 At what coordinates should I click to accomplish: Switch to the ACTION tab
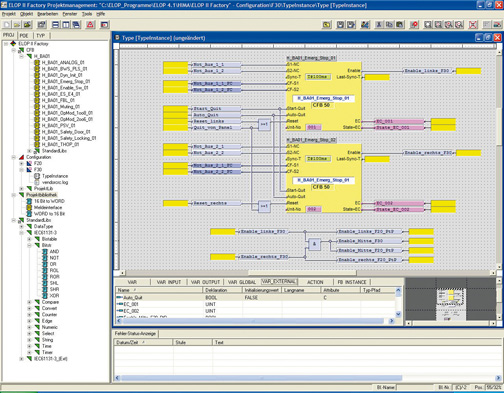click(315, 282)
